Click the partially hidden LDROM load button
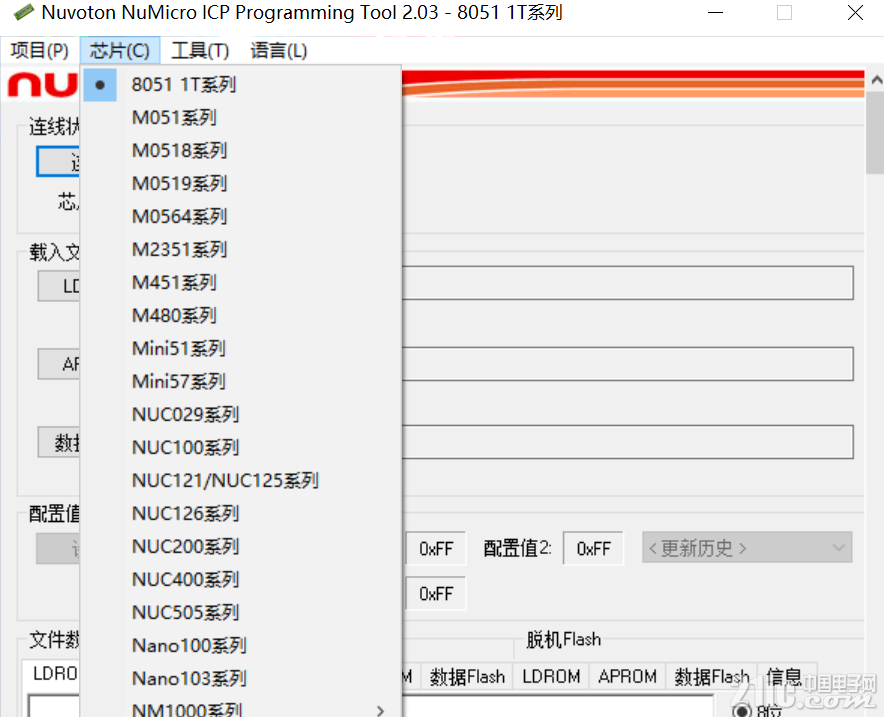The width and height of the screenshot is (884, 717). click(x=59, y=286)
